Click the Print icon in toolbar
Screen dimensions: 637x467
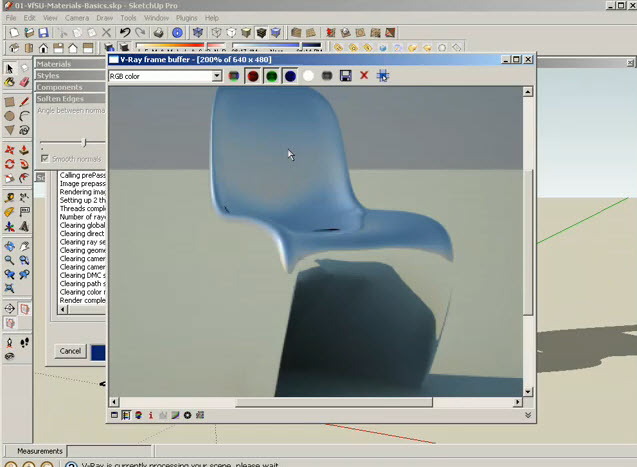[158, 32]
